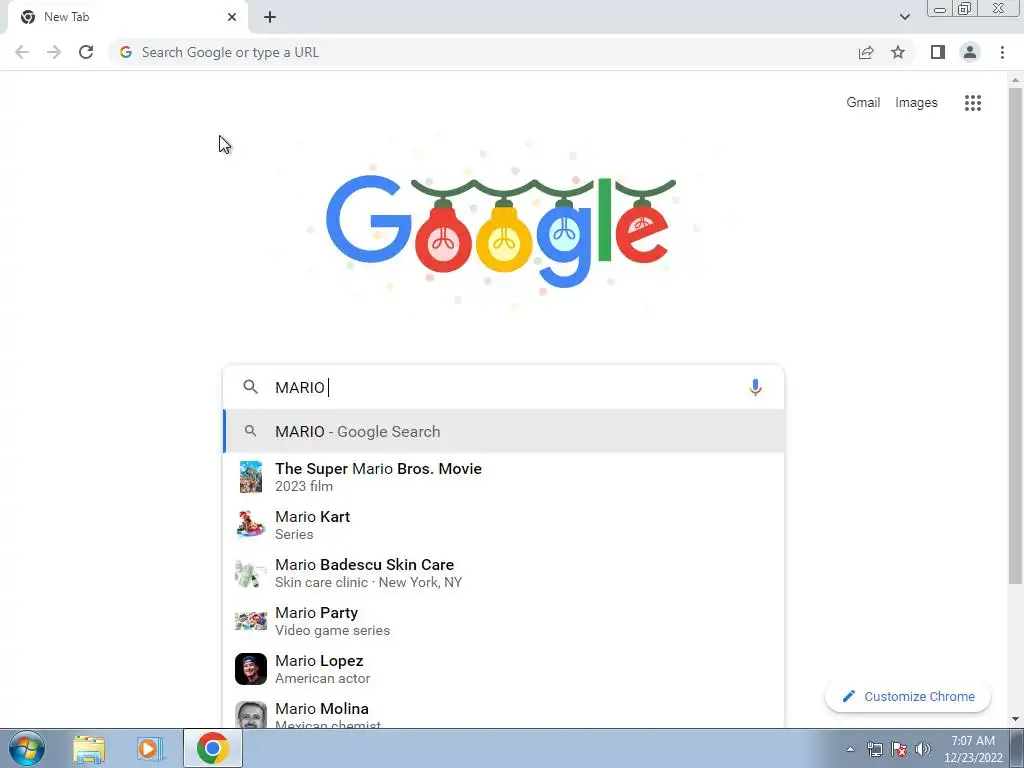The width and height of the screenshot is (1024, 768).
Task: Bookmark this tab with the star icon
Action: (898, 52)
